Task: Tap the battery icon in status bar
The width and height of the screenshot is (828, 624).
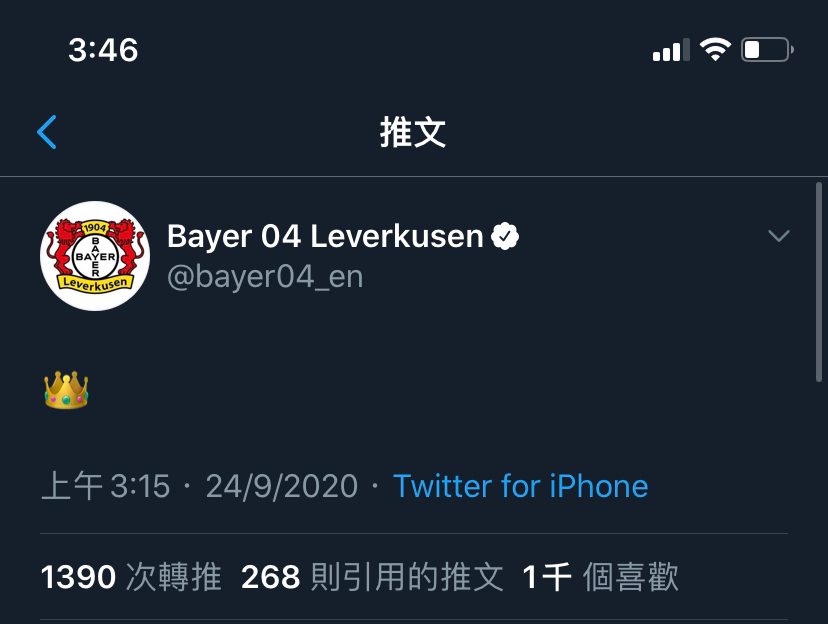Action: [x=767, y=50]
